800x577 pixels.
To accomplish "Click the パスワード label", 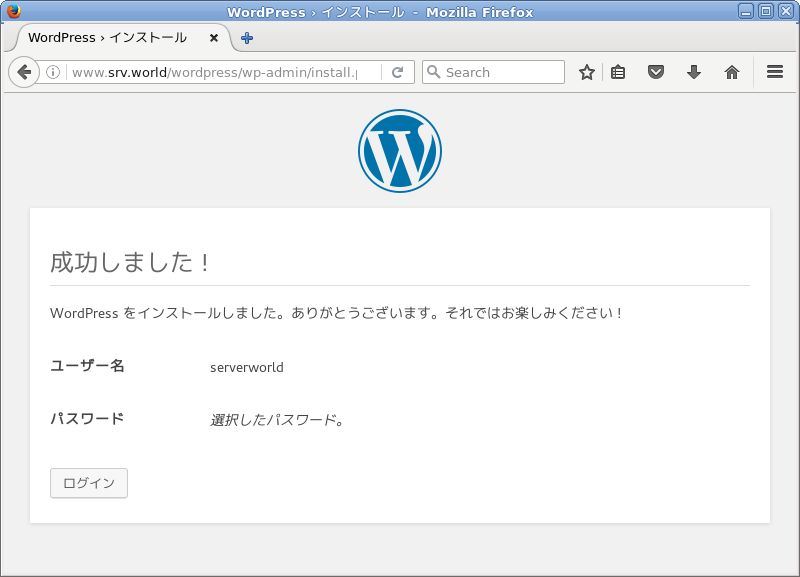I will (x=87, y=419).
